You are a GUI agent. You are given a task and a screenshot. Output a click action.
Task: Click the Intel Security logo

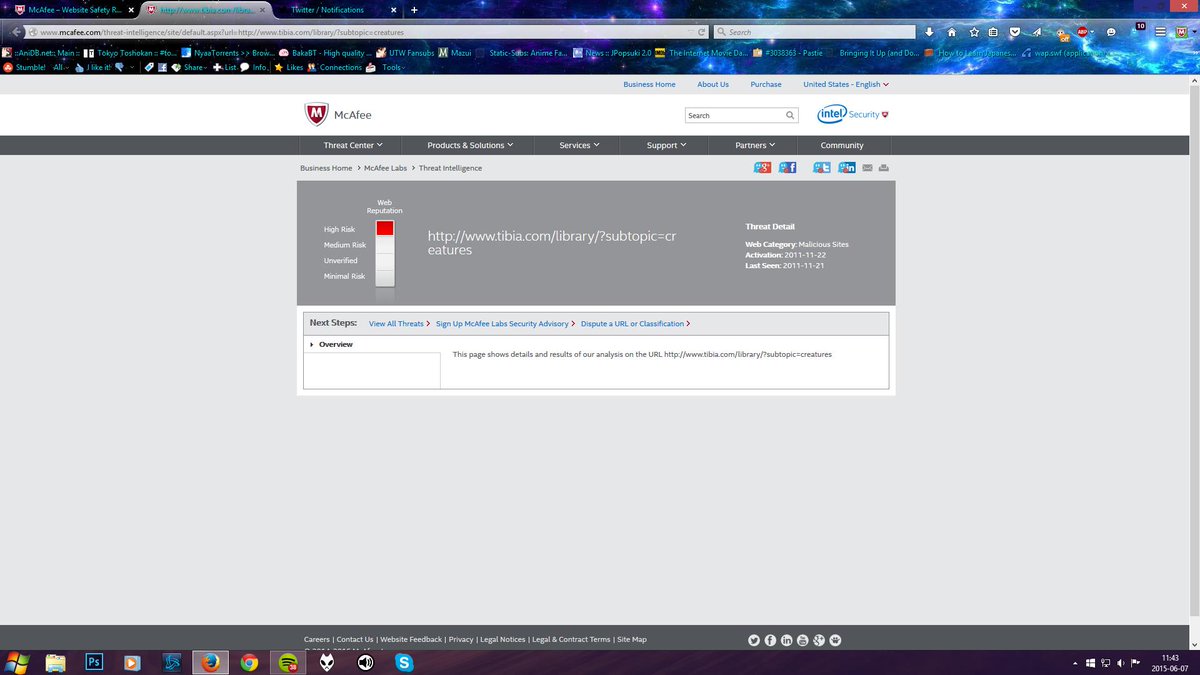(x=853, y=114)
